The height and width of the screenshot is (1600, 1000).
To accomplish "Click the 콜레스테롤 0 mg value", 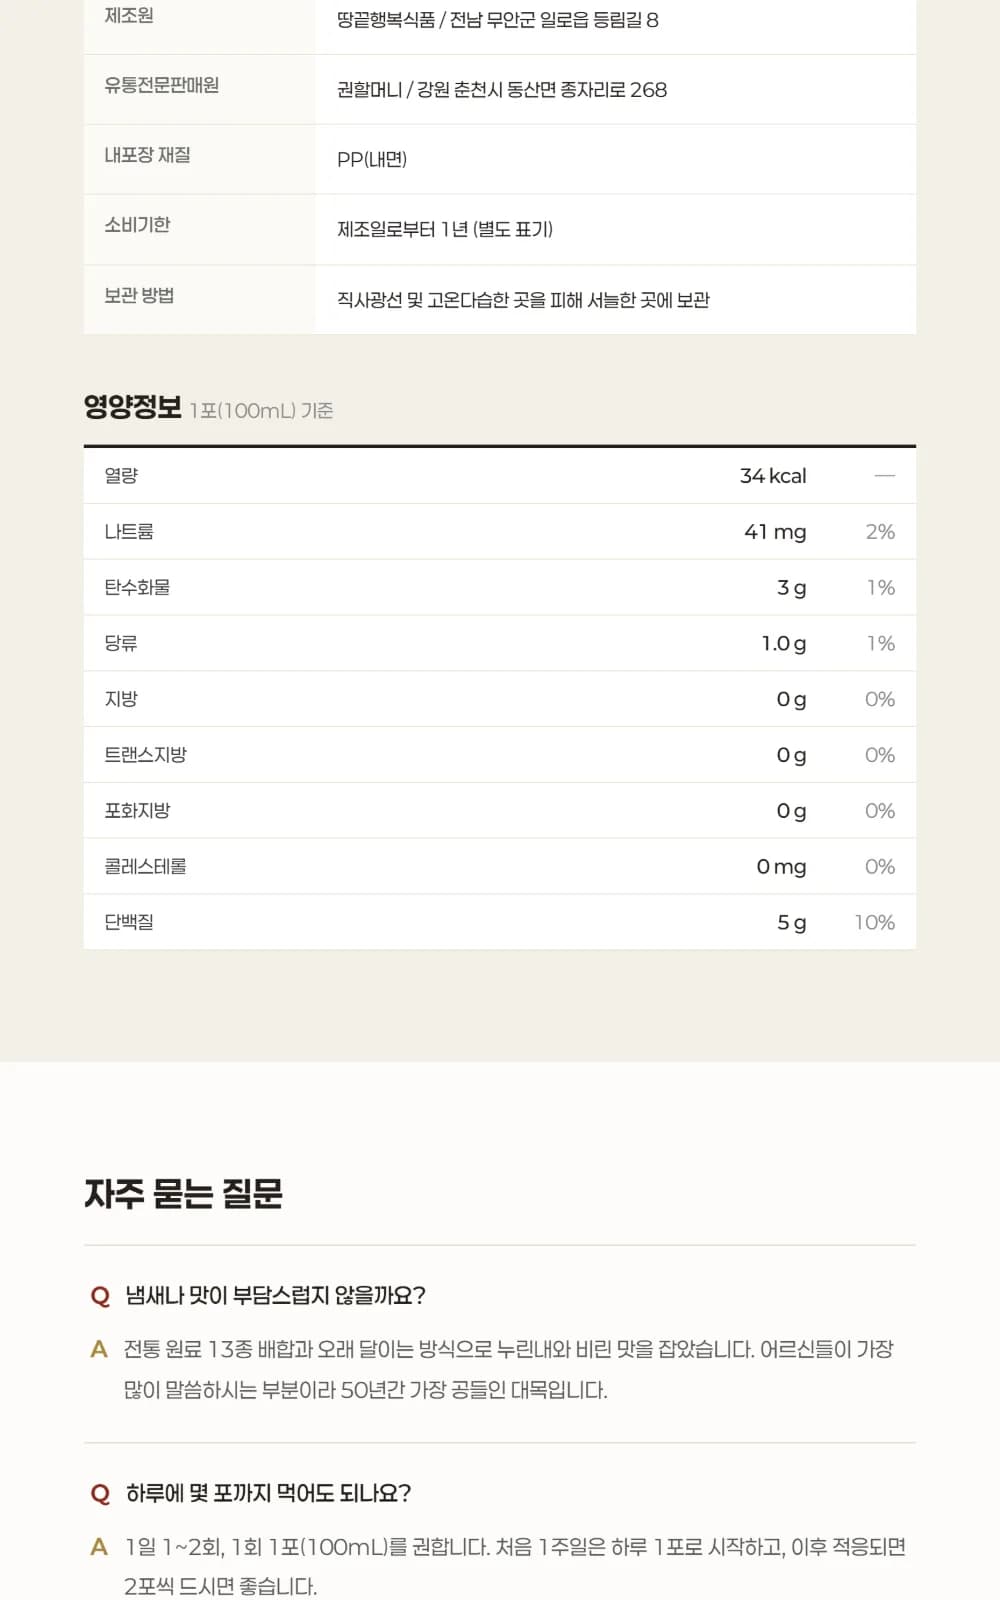I will [x=781, y=867].
